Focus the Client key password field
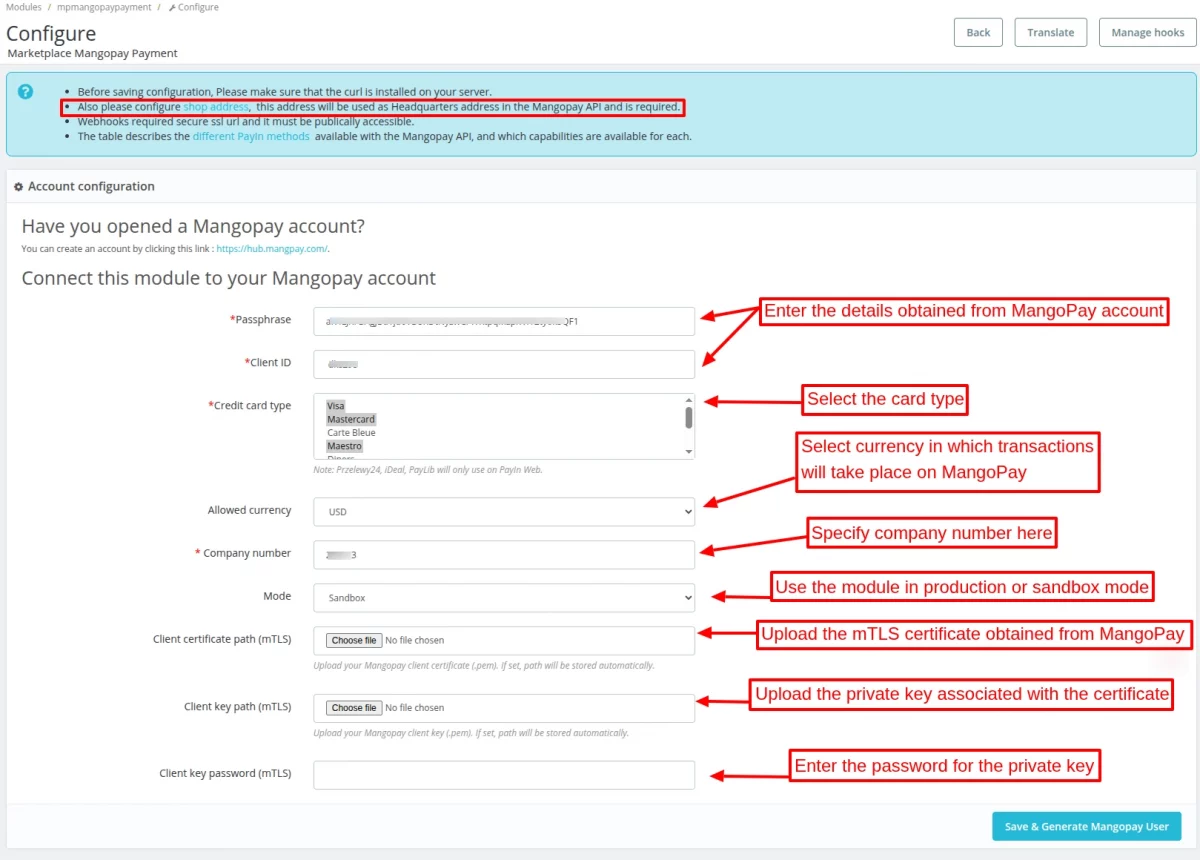This screenshot has width=1200, height=860. [x=504, y=775]
